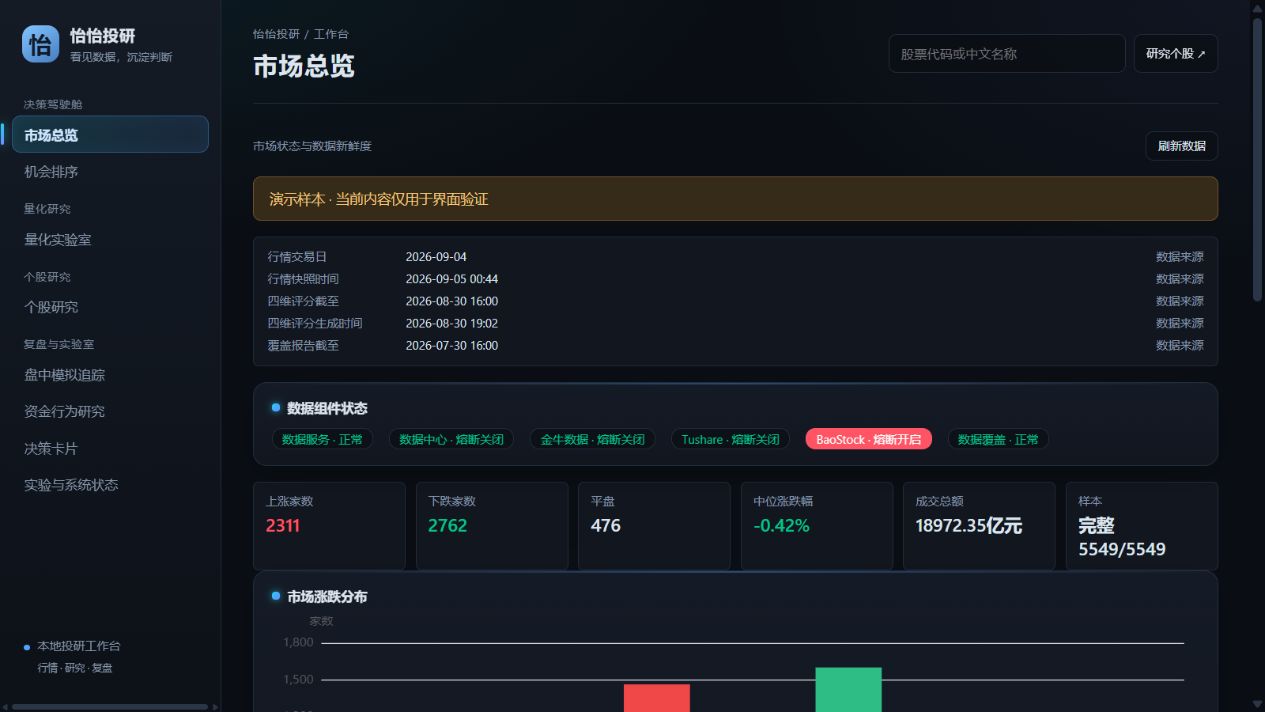This screenshot has width=1265, height=712.
Task: Click the 怡怡投研 logo icon
Action: 41,44
